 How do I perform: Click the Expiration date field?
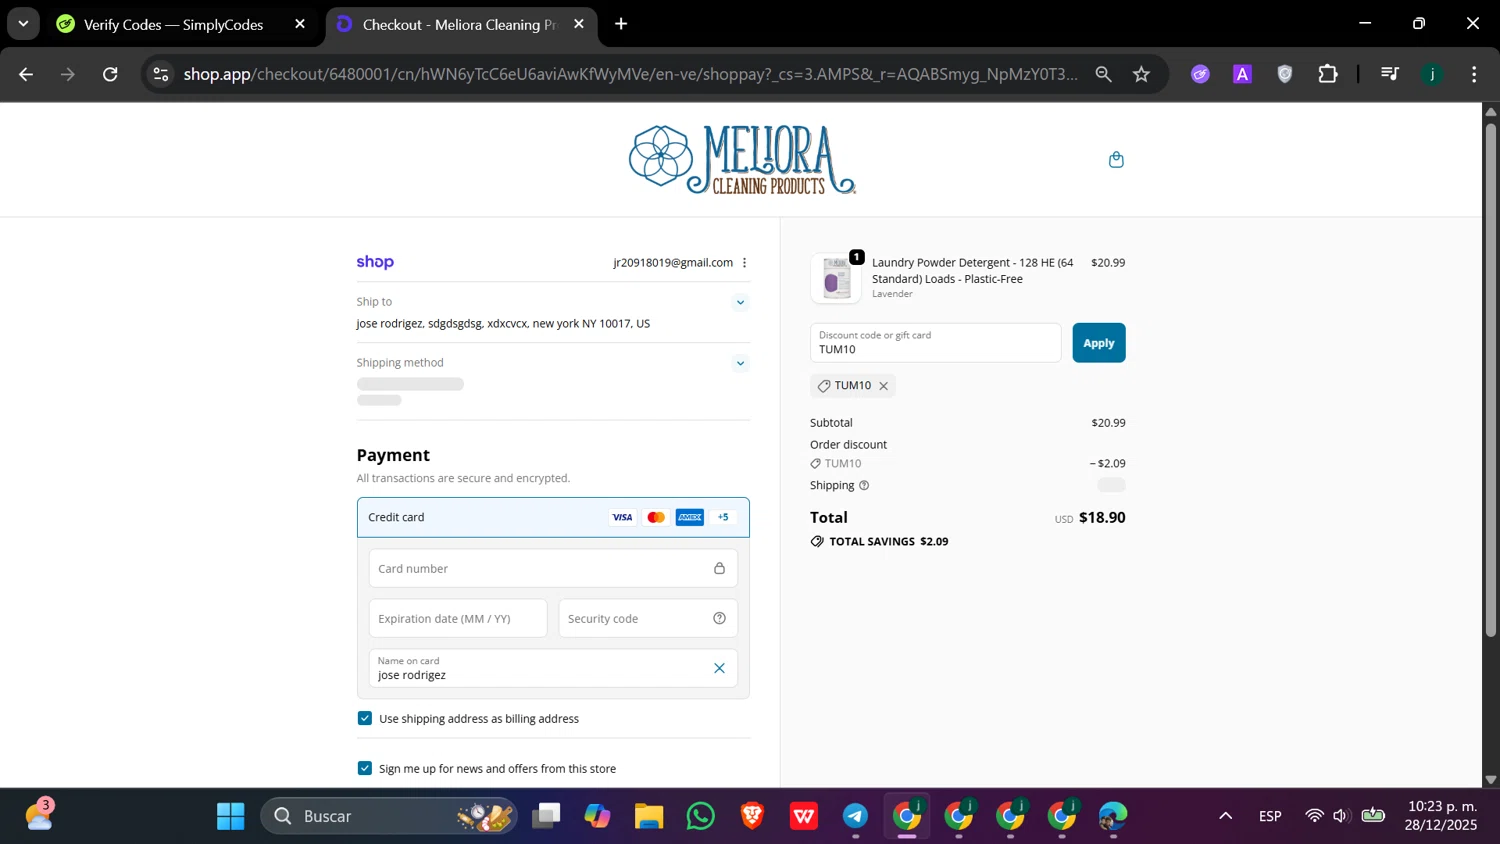(458, 618)
